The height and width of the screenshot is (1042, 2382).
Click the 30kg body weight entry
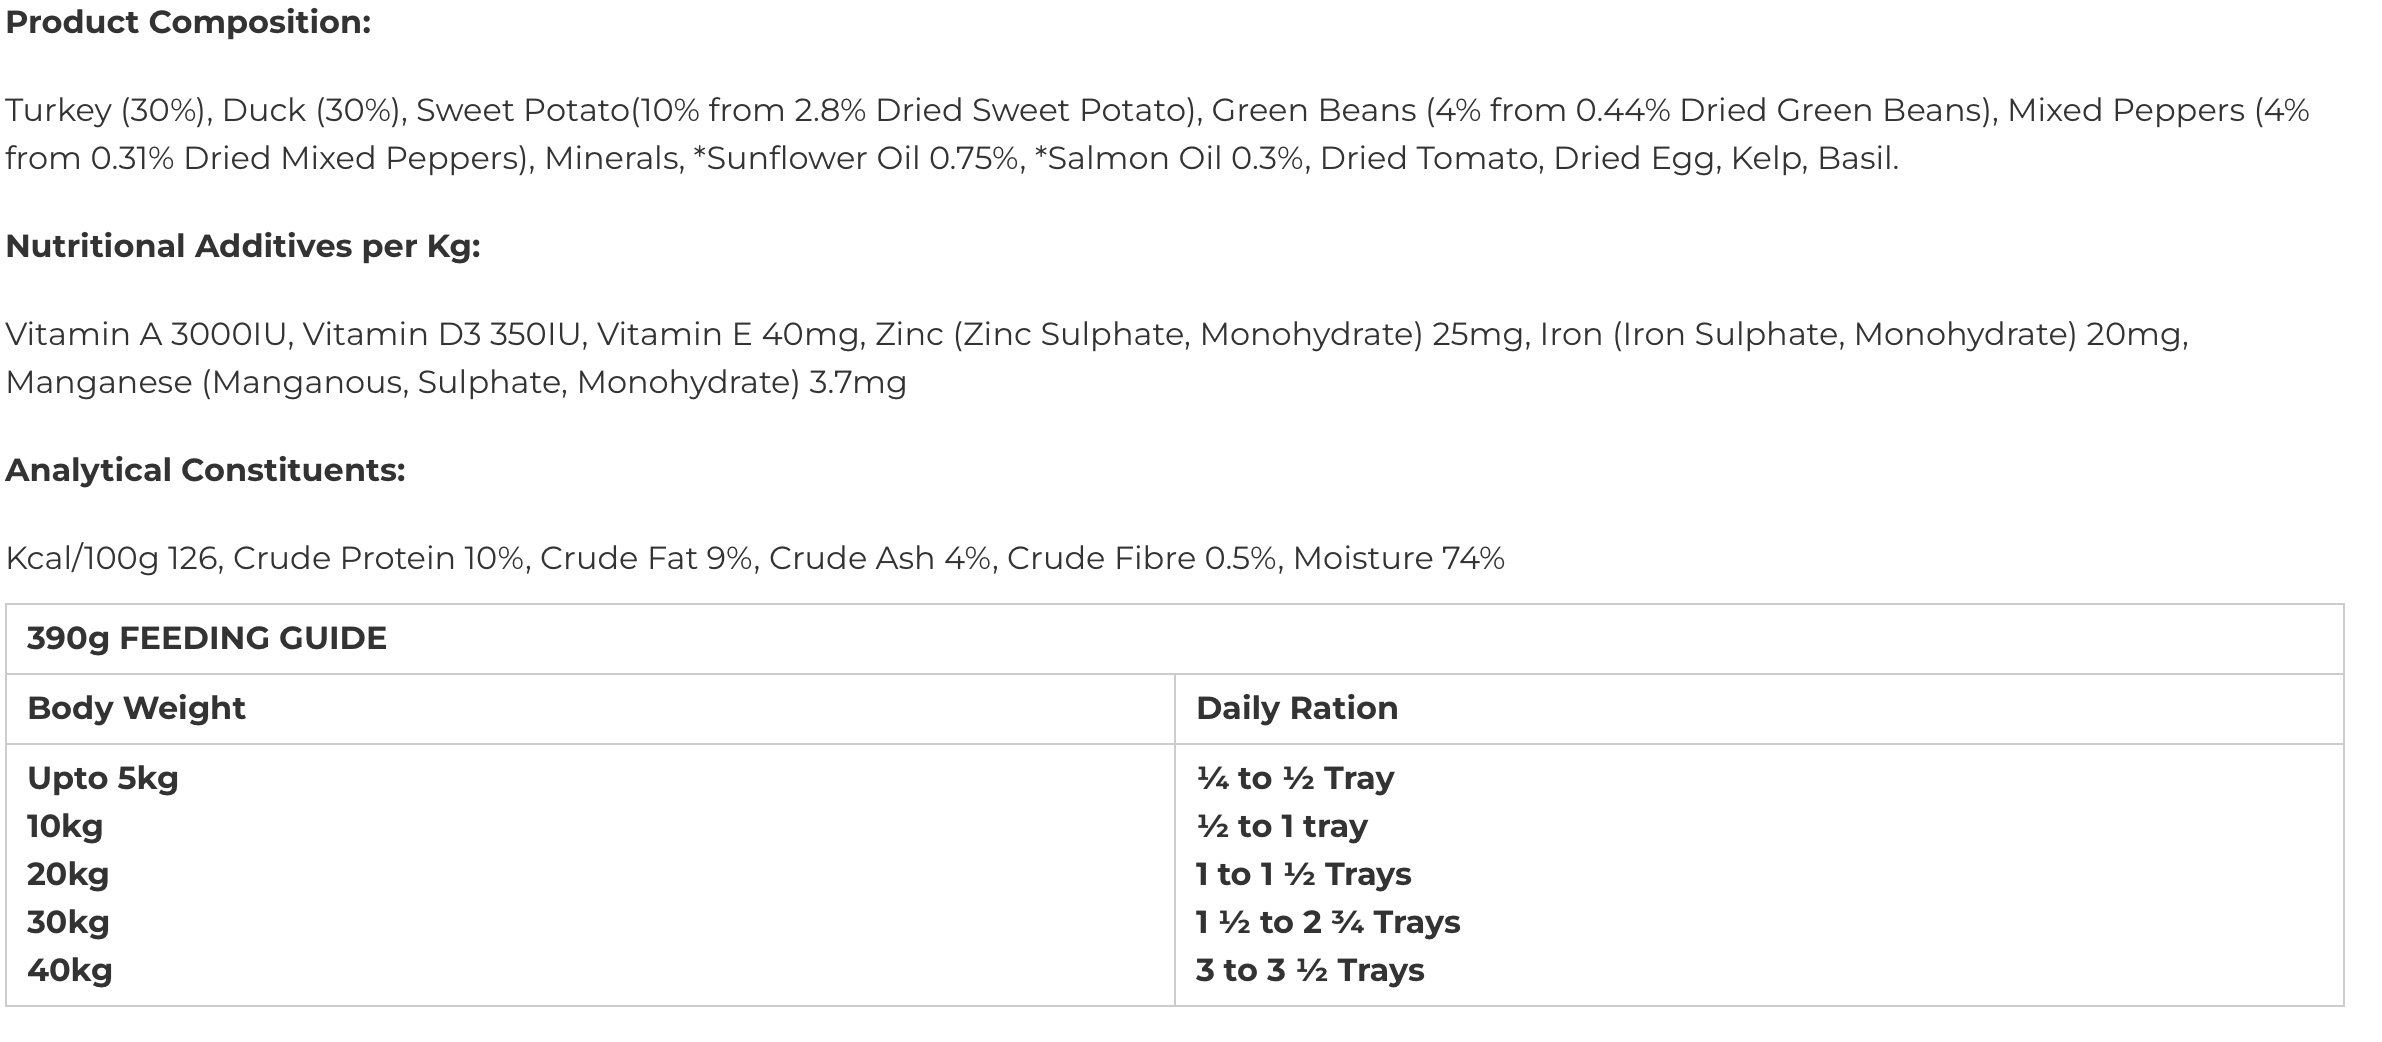coord(68,922)
